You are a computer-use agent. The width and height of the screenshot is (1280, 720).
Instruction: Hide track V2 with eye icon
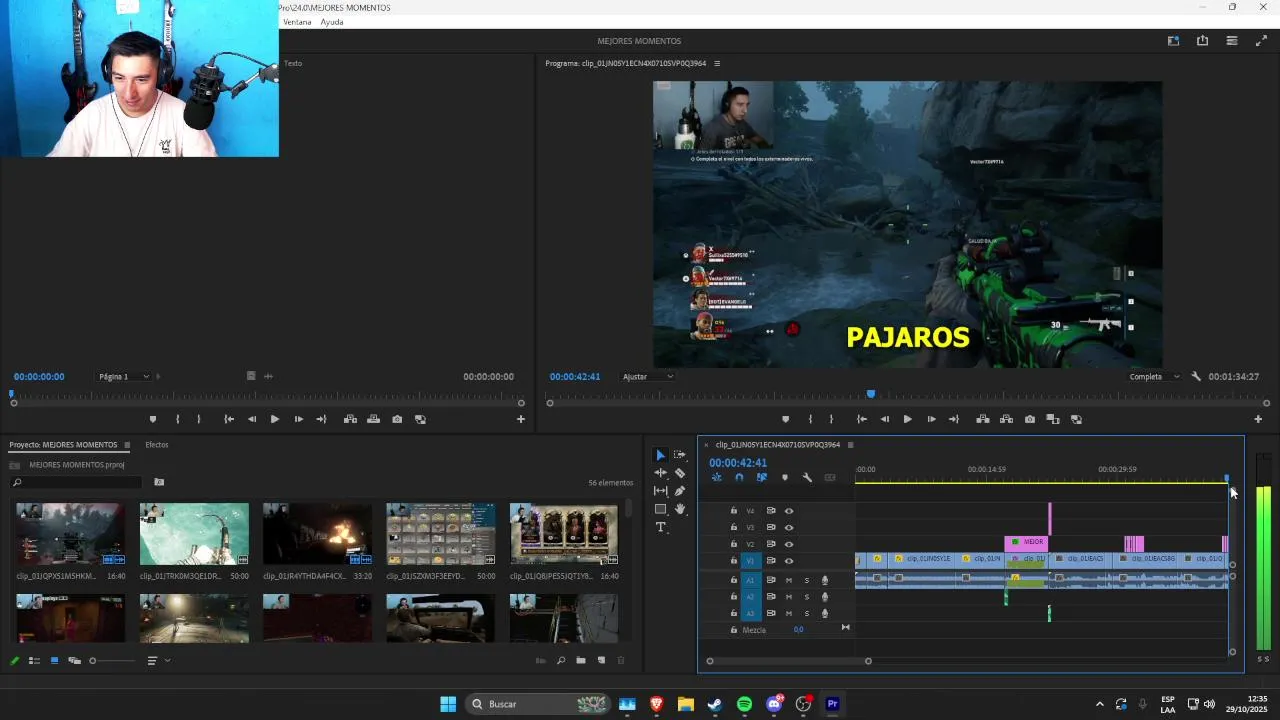click(789, 544)
